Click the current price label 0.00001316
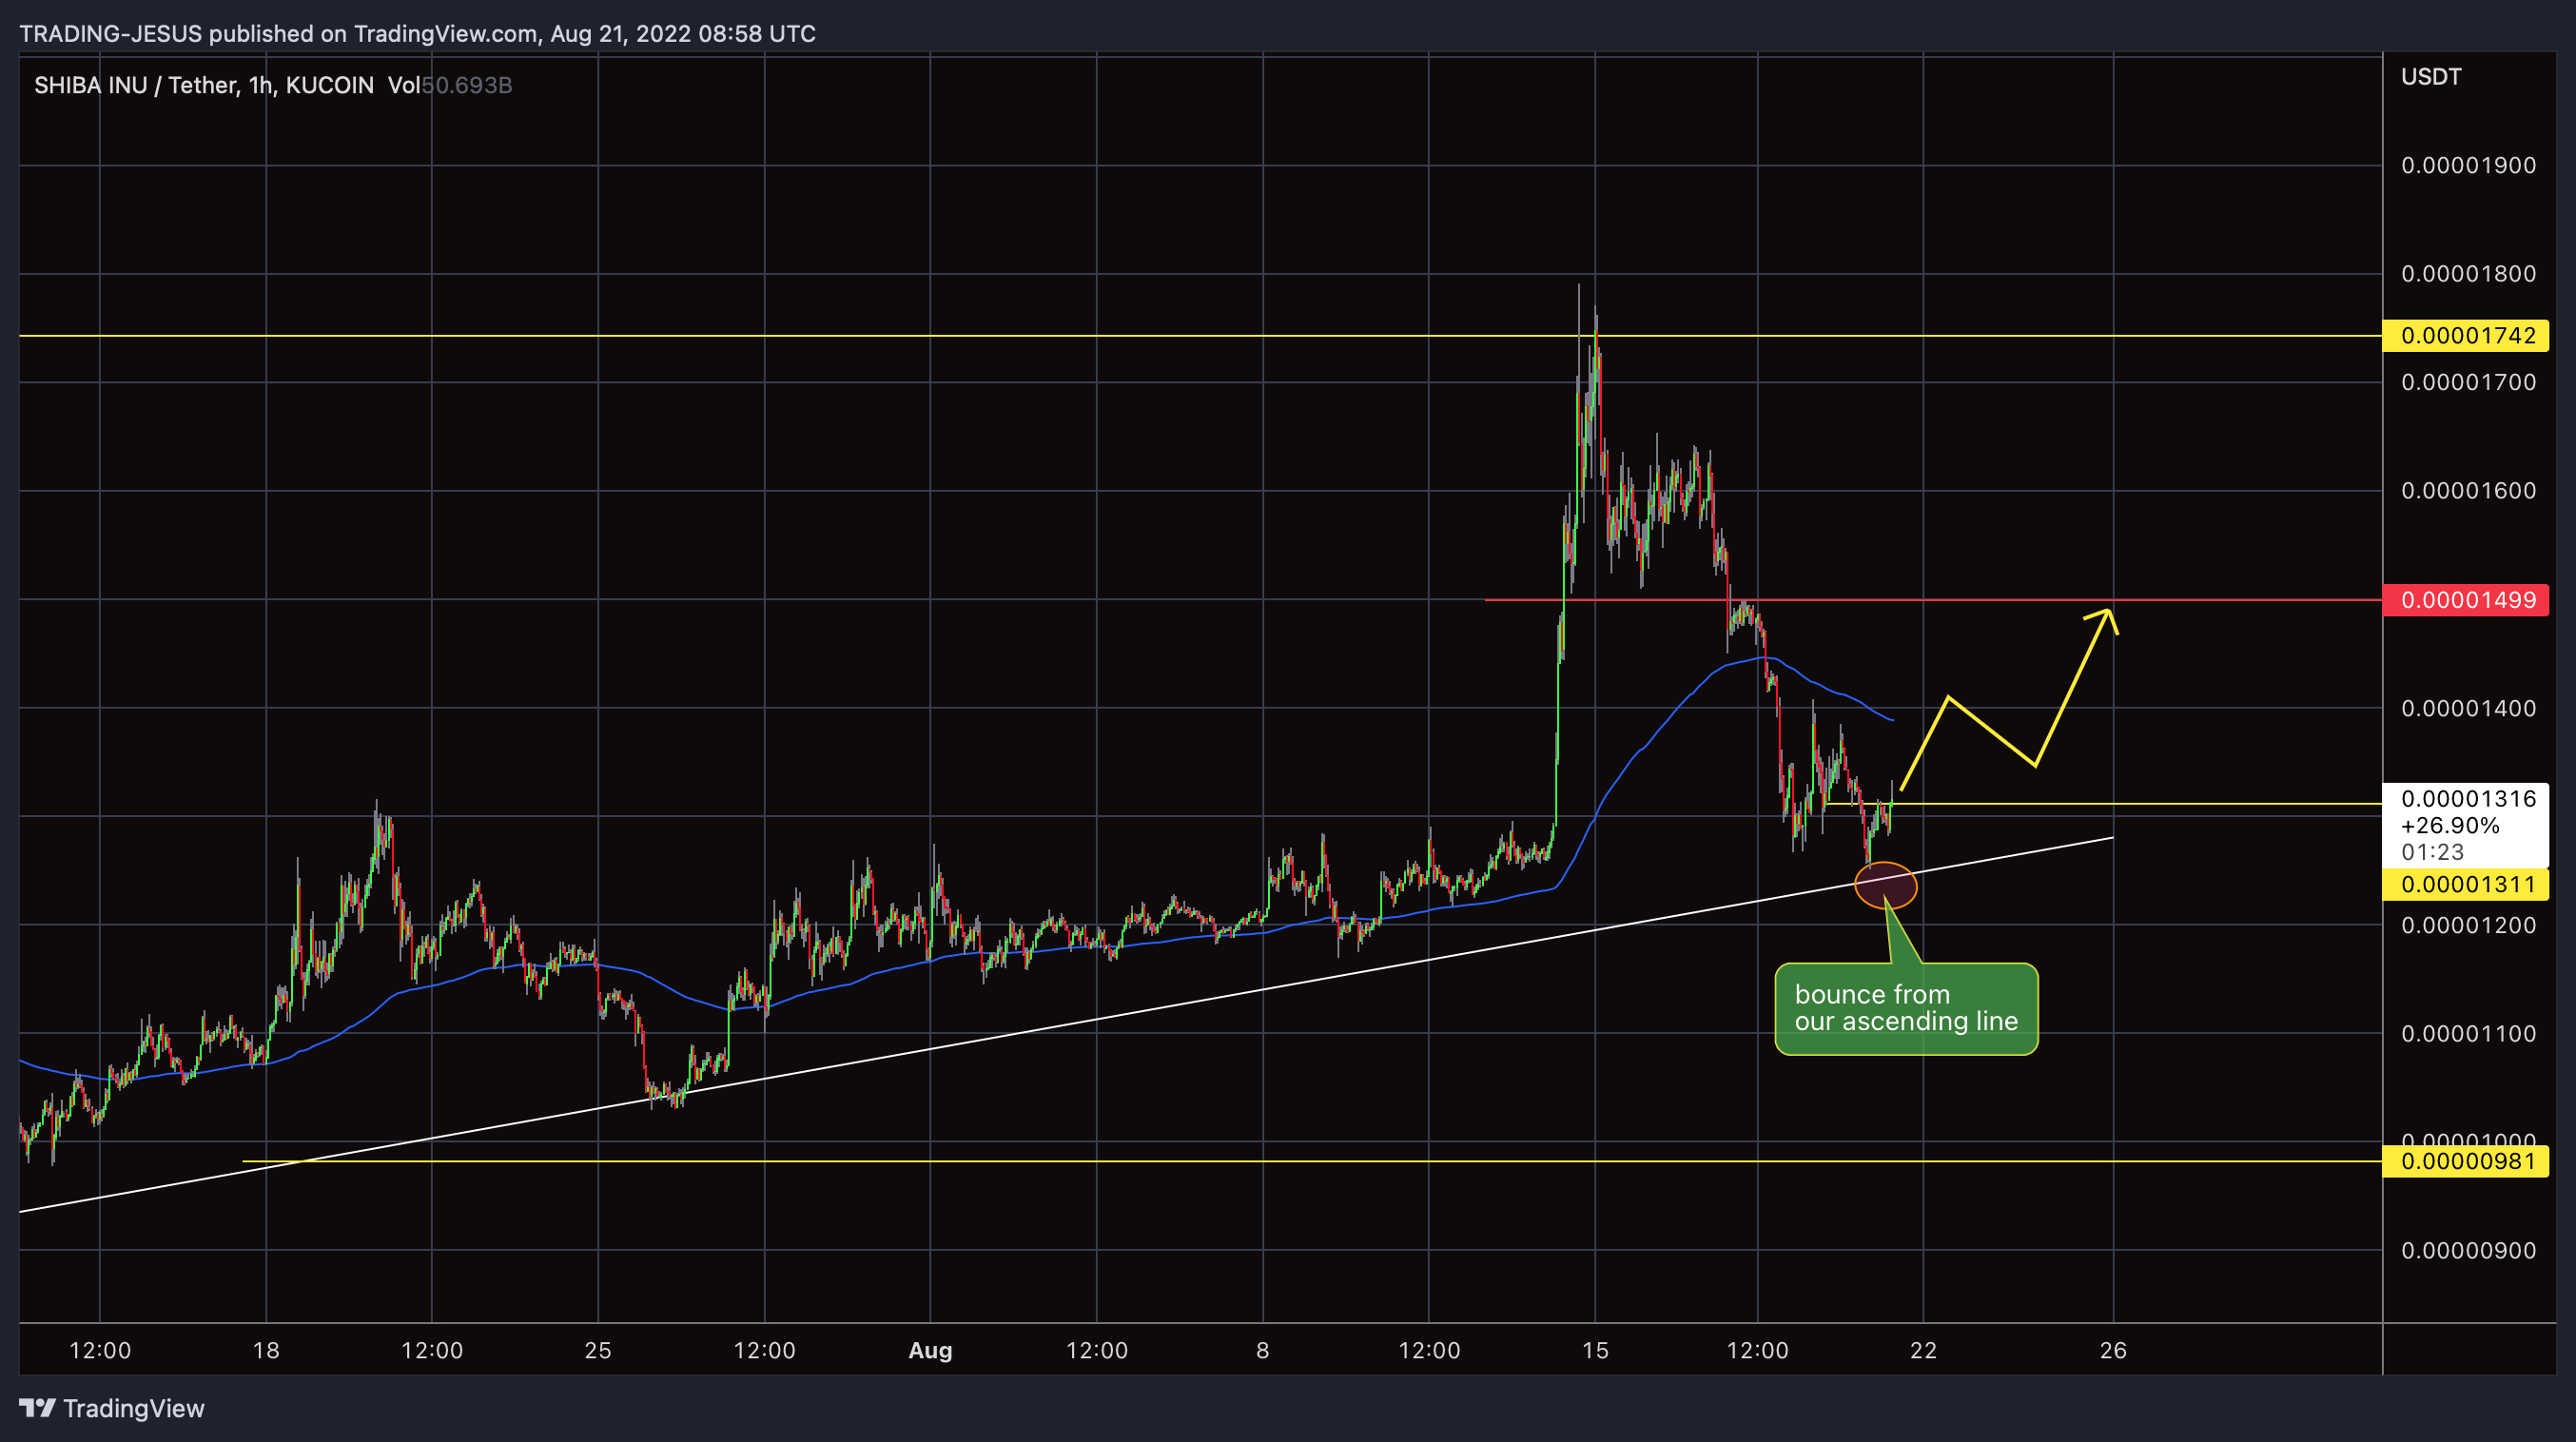 pos(2468,798)
